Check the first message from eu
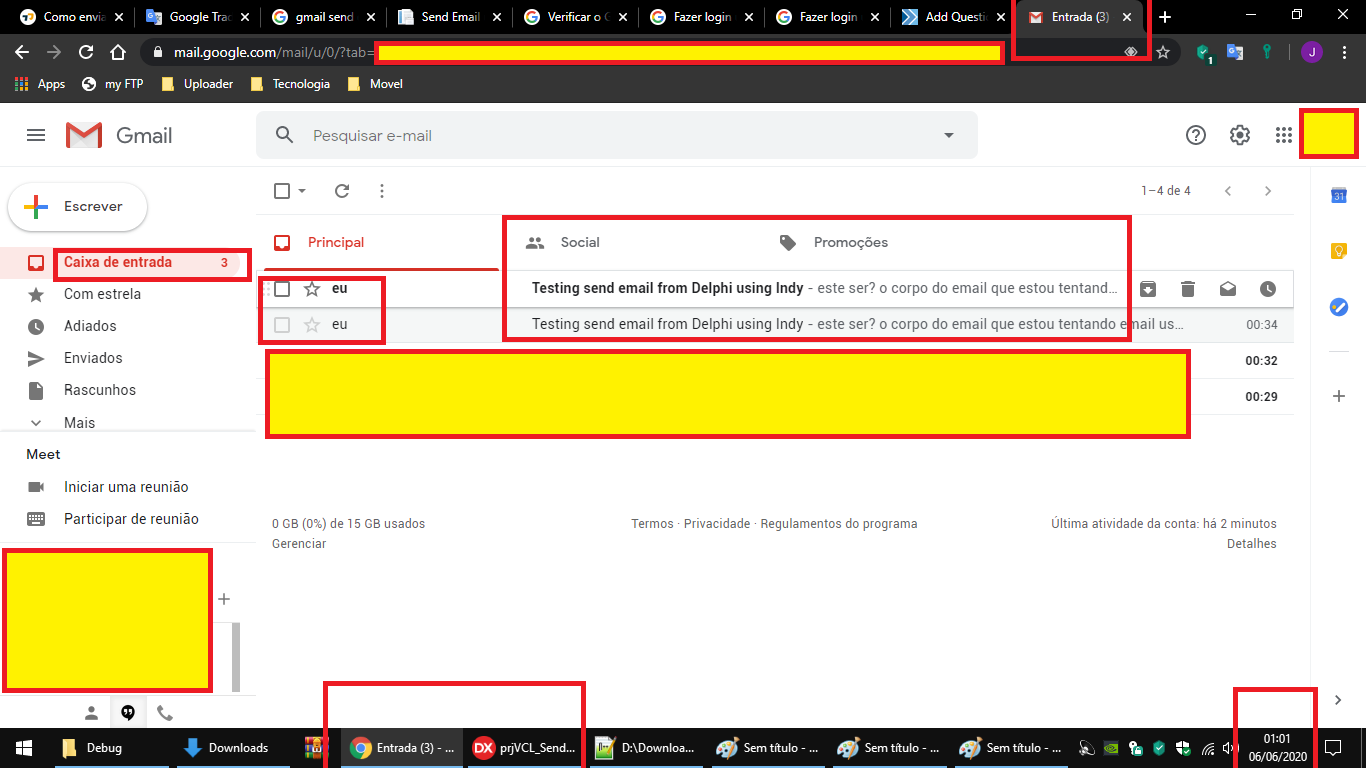The image size is (1366, 768). (x=282, y=289)
